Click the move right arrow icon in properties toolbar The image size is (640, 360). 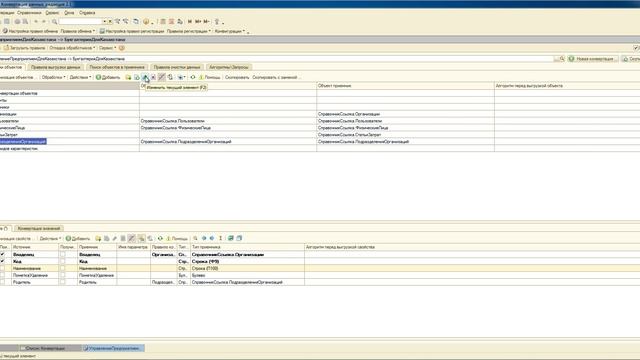pyautogui.click(x=212, y=238)
